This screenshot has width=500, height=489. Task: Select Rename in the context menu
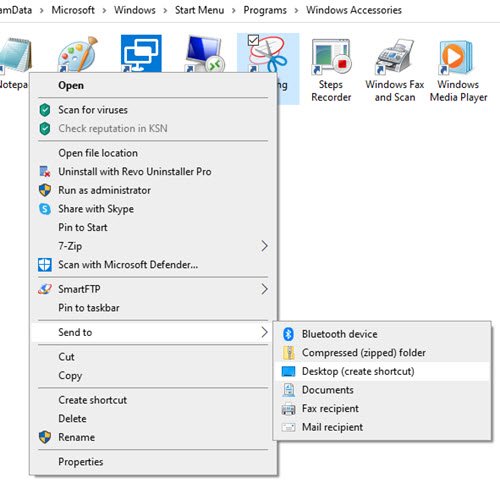click(153, 437)
